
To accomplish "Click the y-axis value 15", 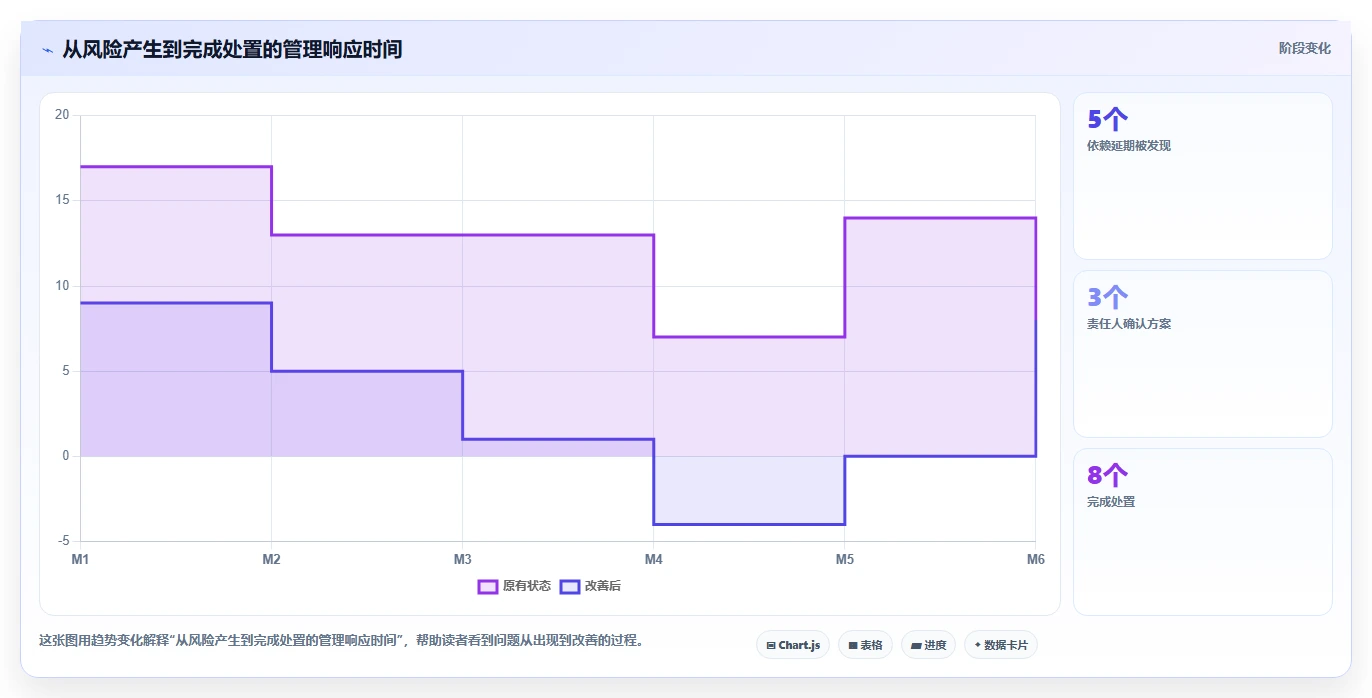I will click(x=62, y=200).
